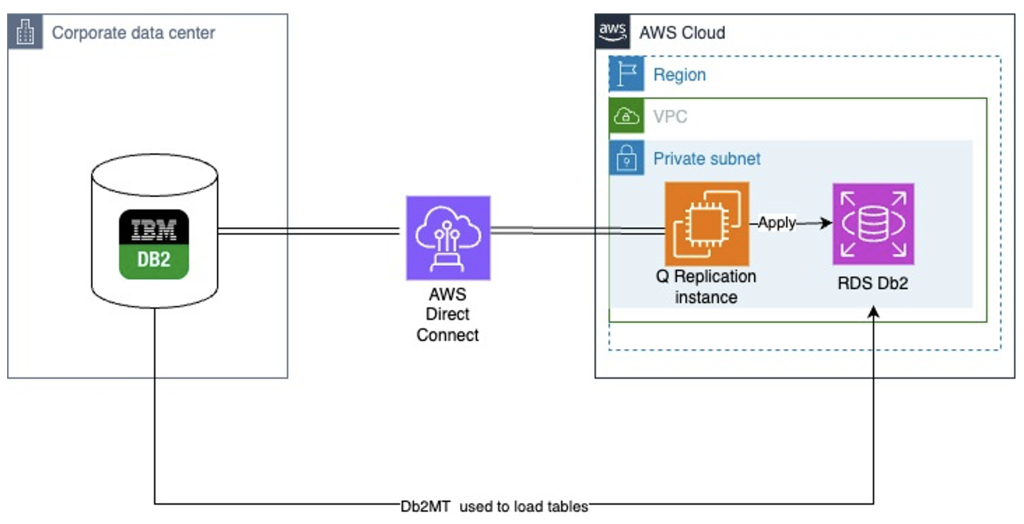This screenshot has height=524, width=1024.
Task: Click the 'Q Replication instance' caption
Action: [x=706, y=286]
